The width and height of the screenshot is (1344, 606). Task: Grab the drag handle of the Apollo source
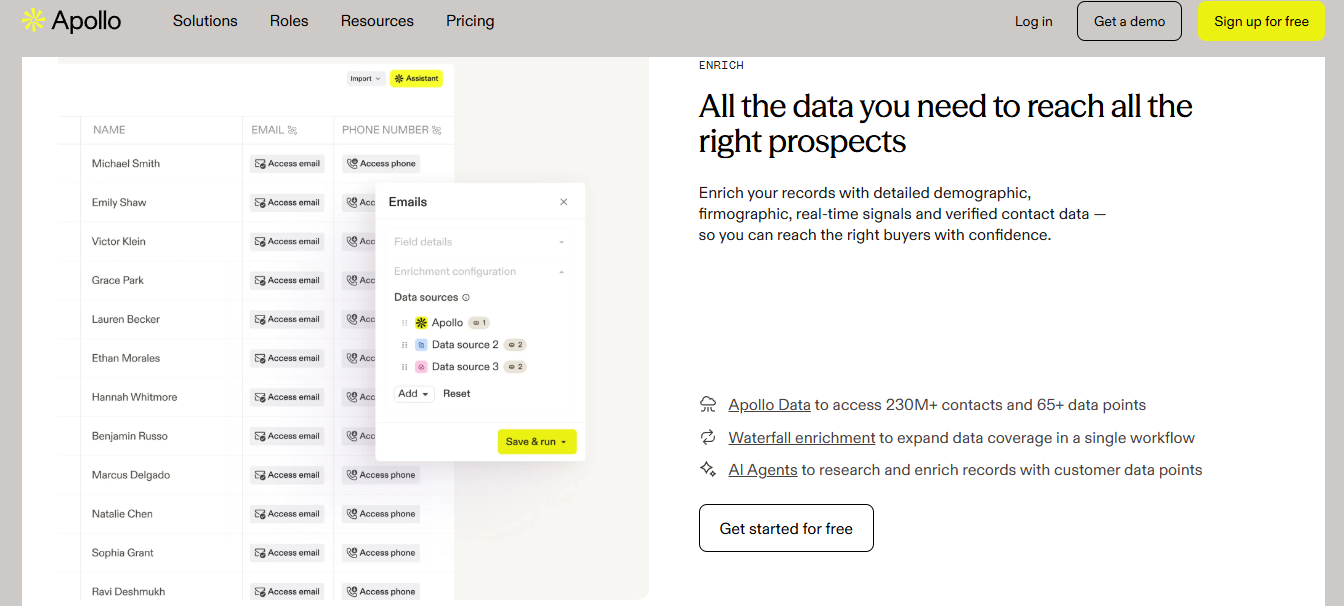coord(405,323)
